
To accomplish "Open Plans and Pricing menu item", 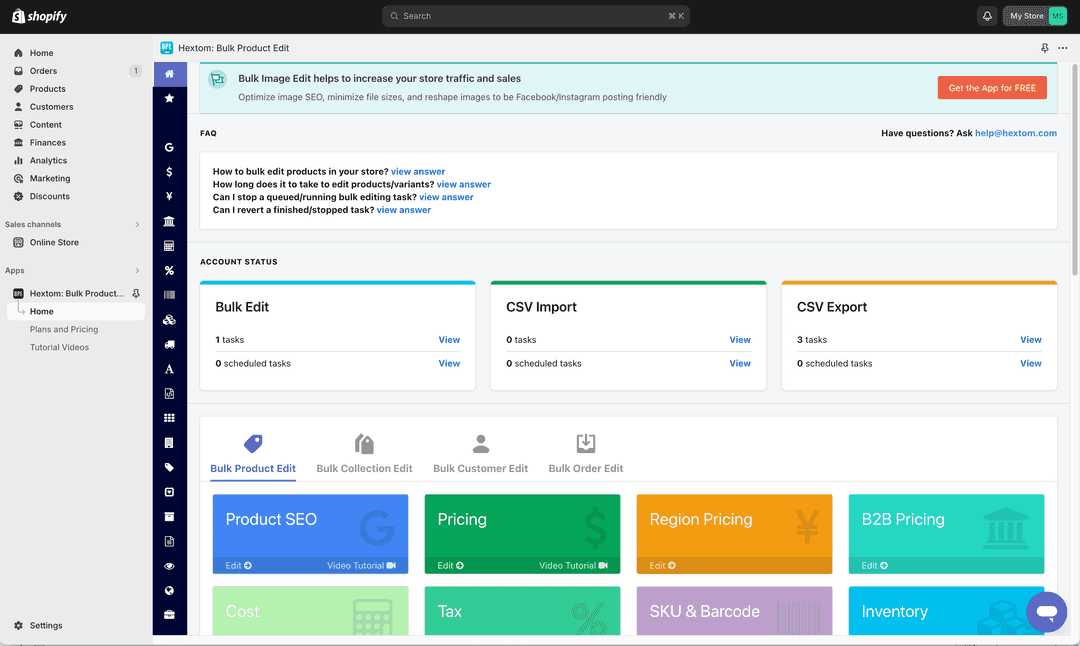I will [63, 329].
